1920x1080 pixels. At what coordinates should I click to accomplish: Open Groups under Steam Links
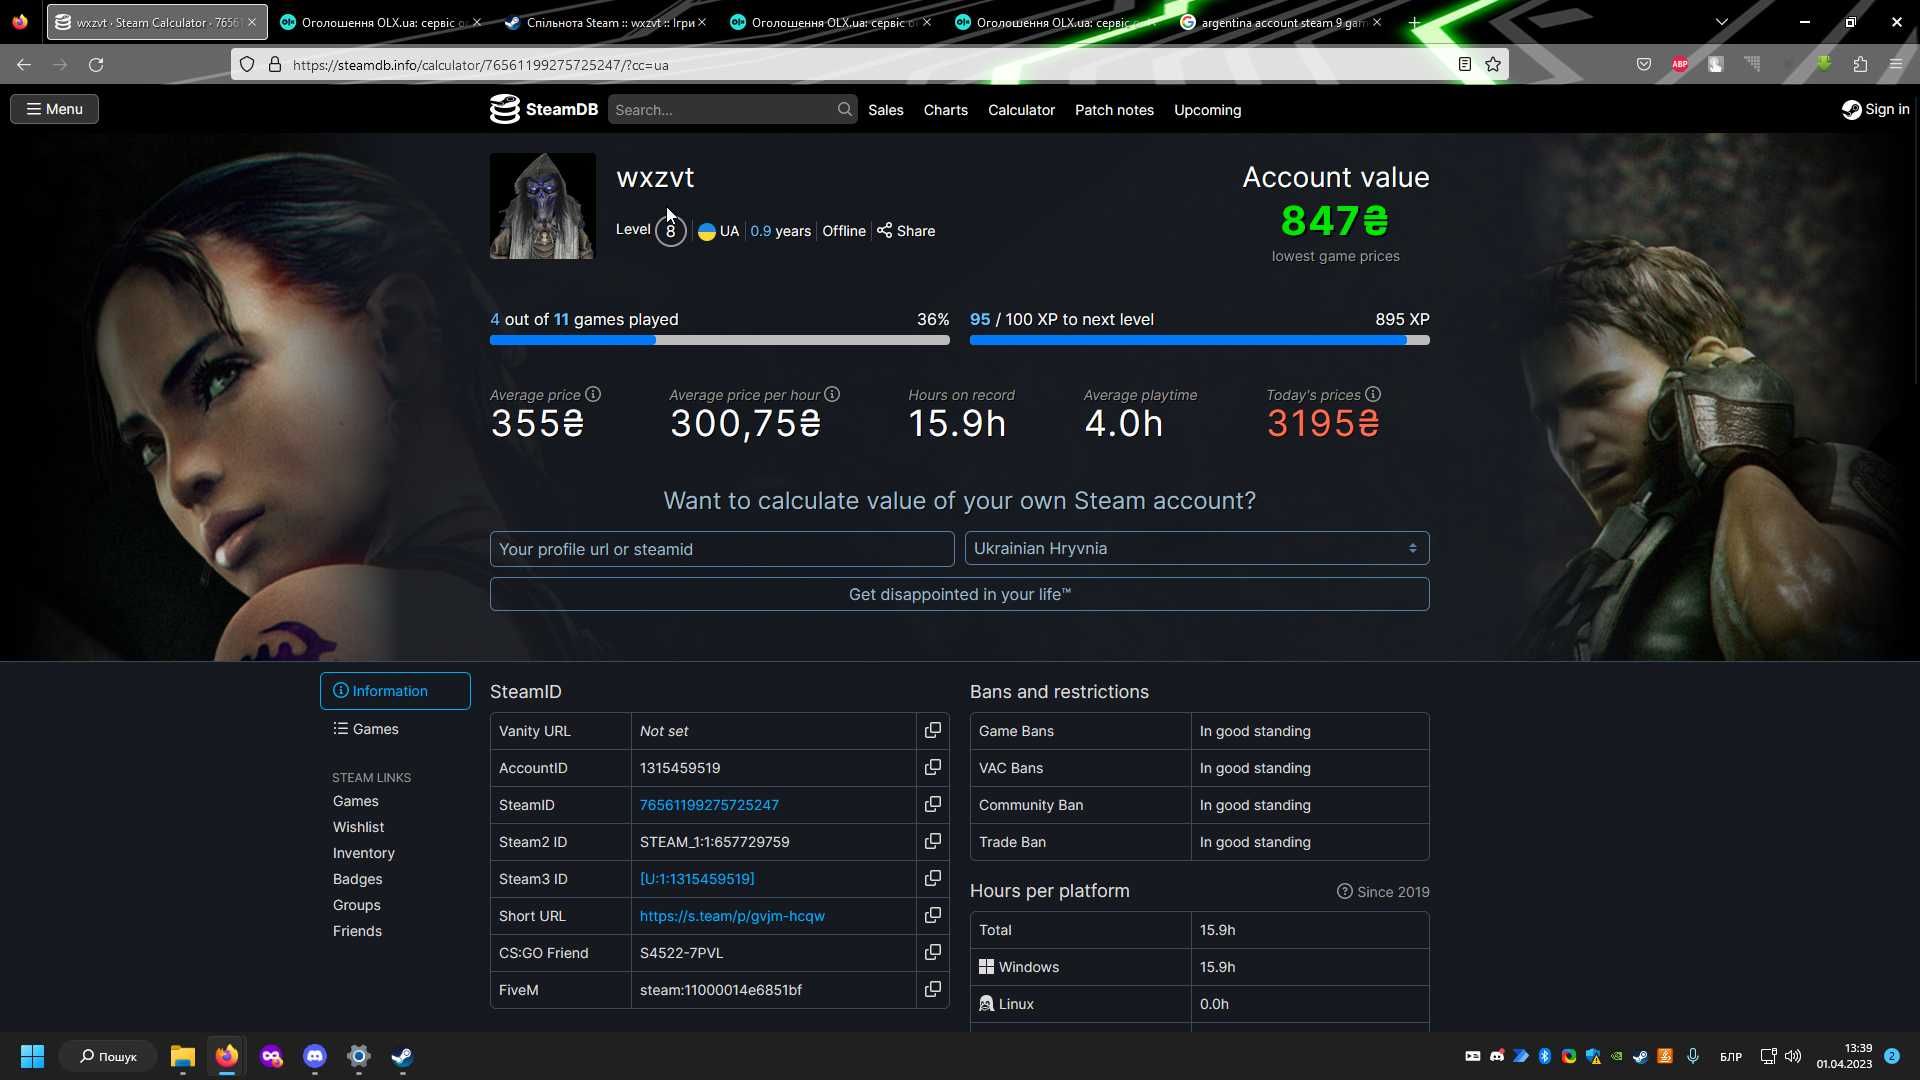(x=357, y=905)
